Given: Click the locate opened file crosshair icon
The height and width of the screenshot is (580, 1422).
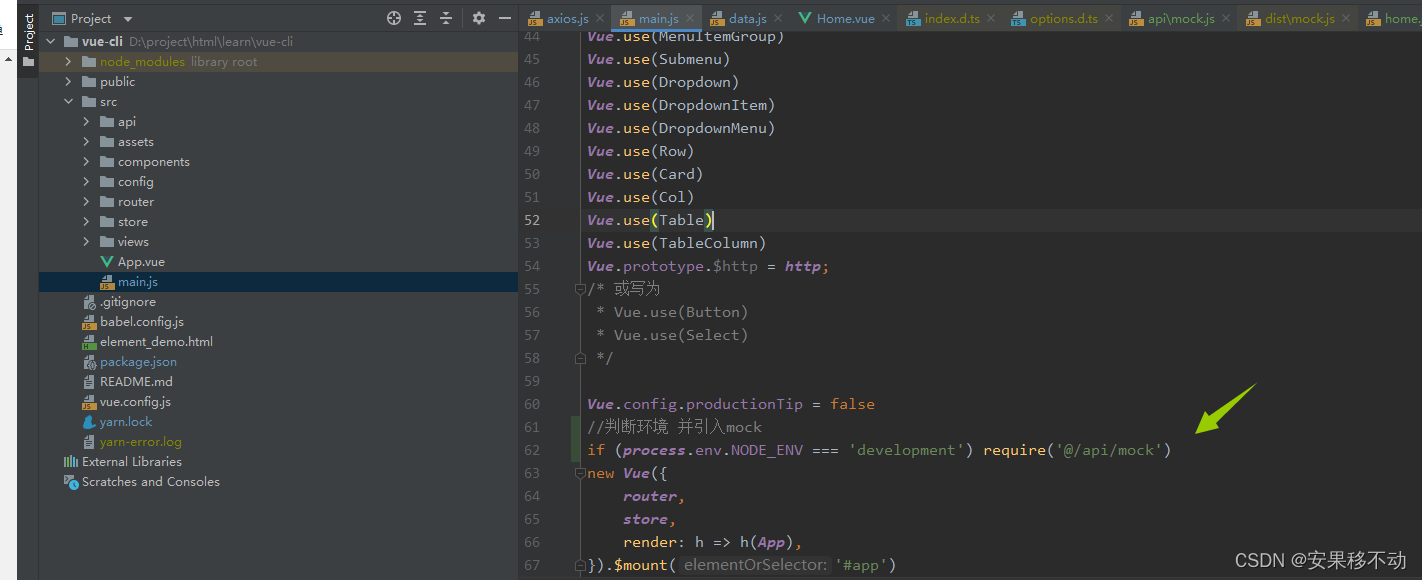Looking at the screenshot, I should pyautogui.click(x=393, y=17).
